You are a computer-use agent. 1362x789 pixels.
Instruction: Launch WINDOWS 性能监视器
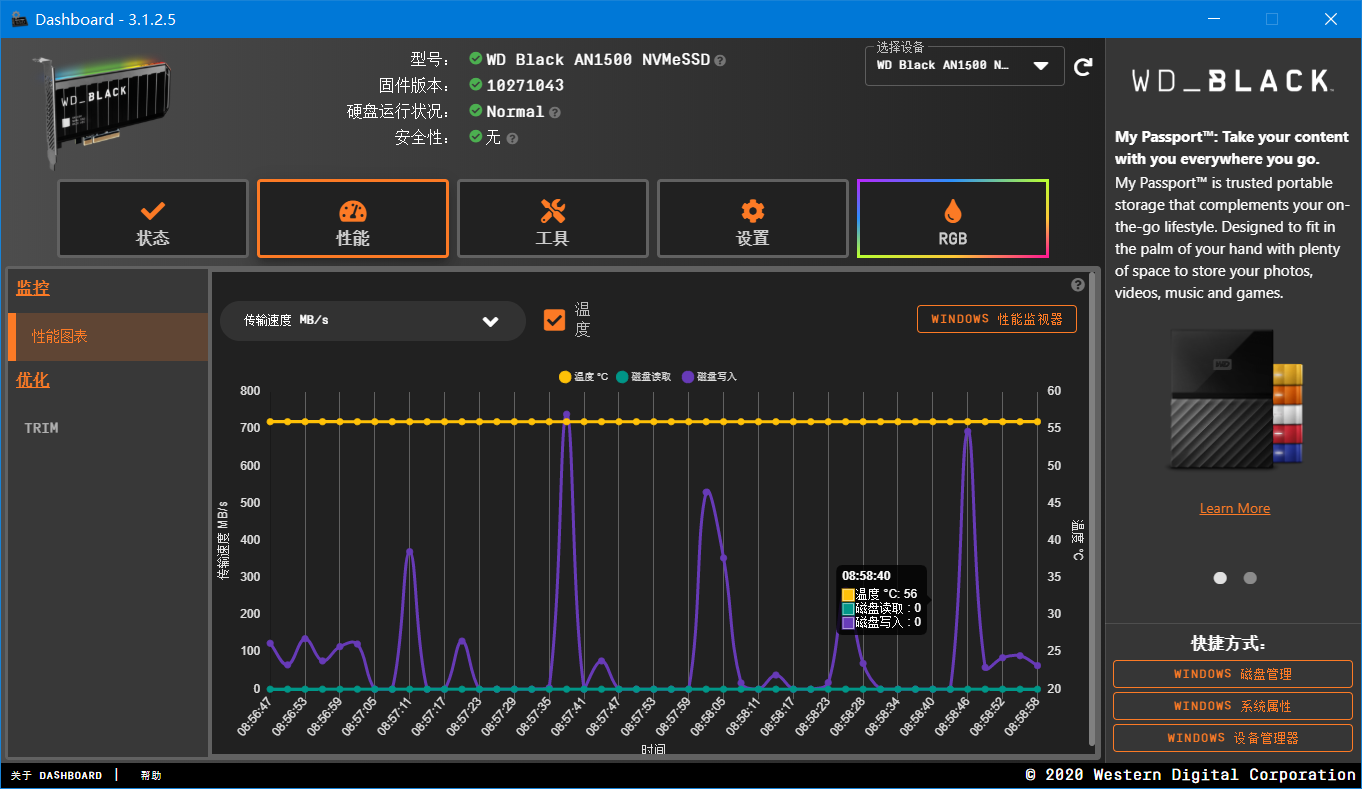click(x=997, y=319)
